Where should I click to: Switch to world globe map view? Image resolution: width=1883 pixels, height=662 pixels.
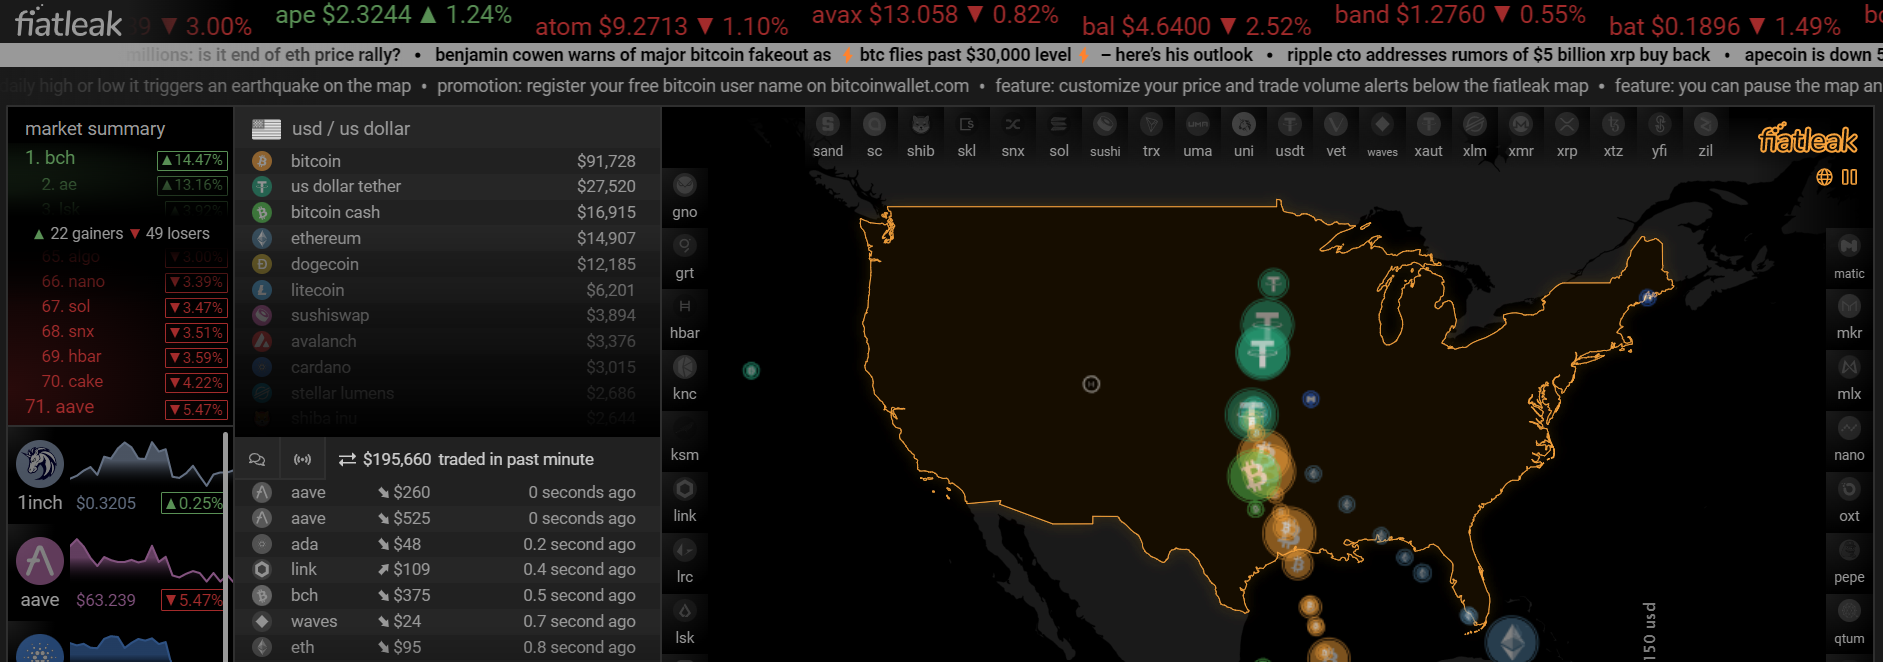(x=1824, y=177)
